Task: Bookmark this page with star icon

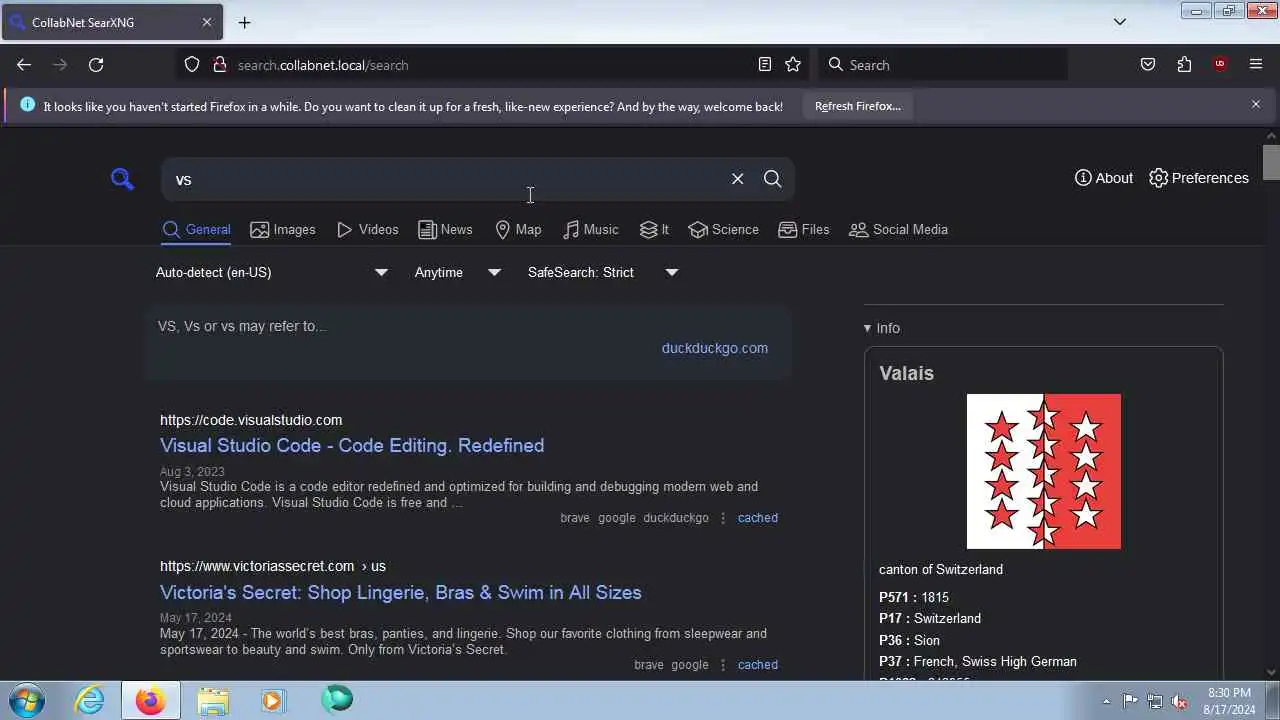Action: (x=793, y=65)
